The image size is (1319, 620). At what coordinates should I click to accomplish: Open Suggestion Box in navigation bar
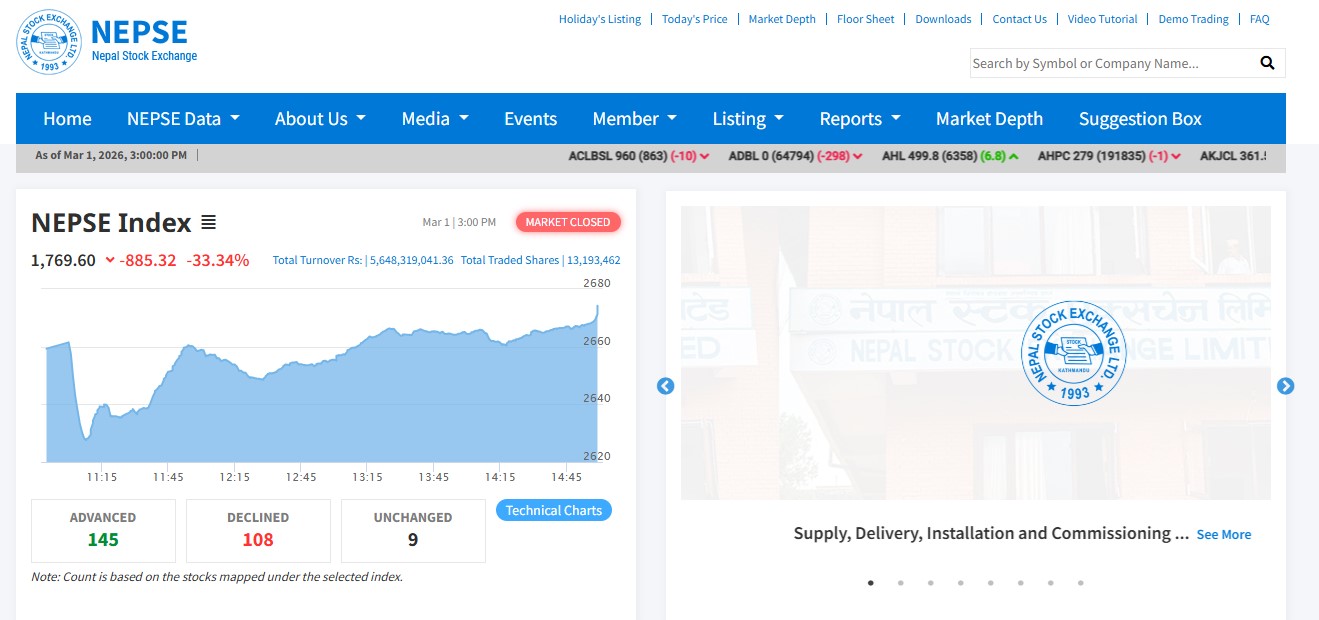(1140, 119)
